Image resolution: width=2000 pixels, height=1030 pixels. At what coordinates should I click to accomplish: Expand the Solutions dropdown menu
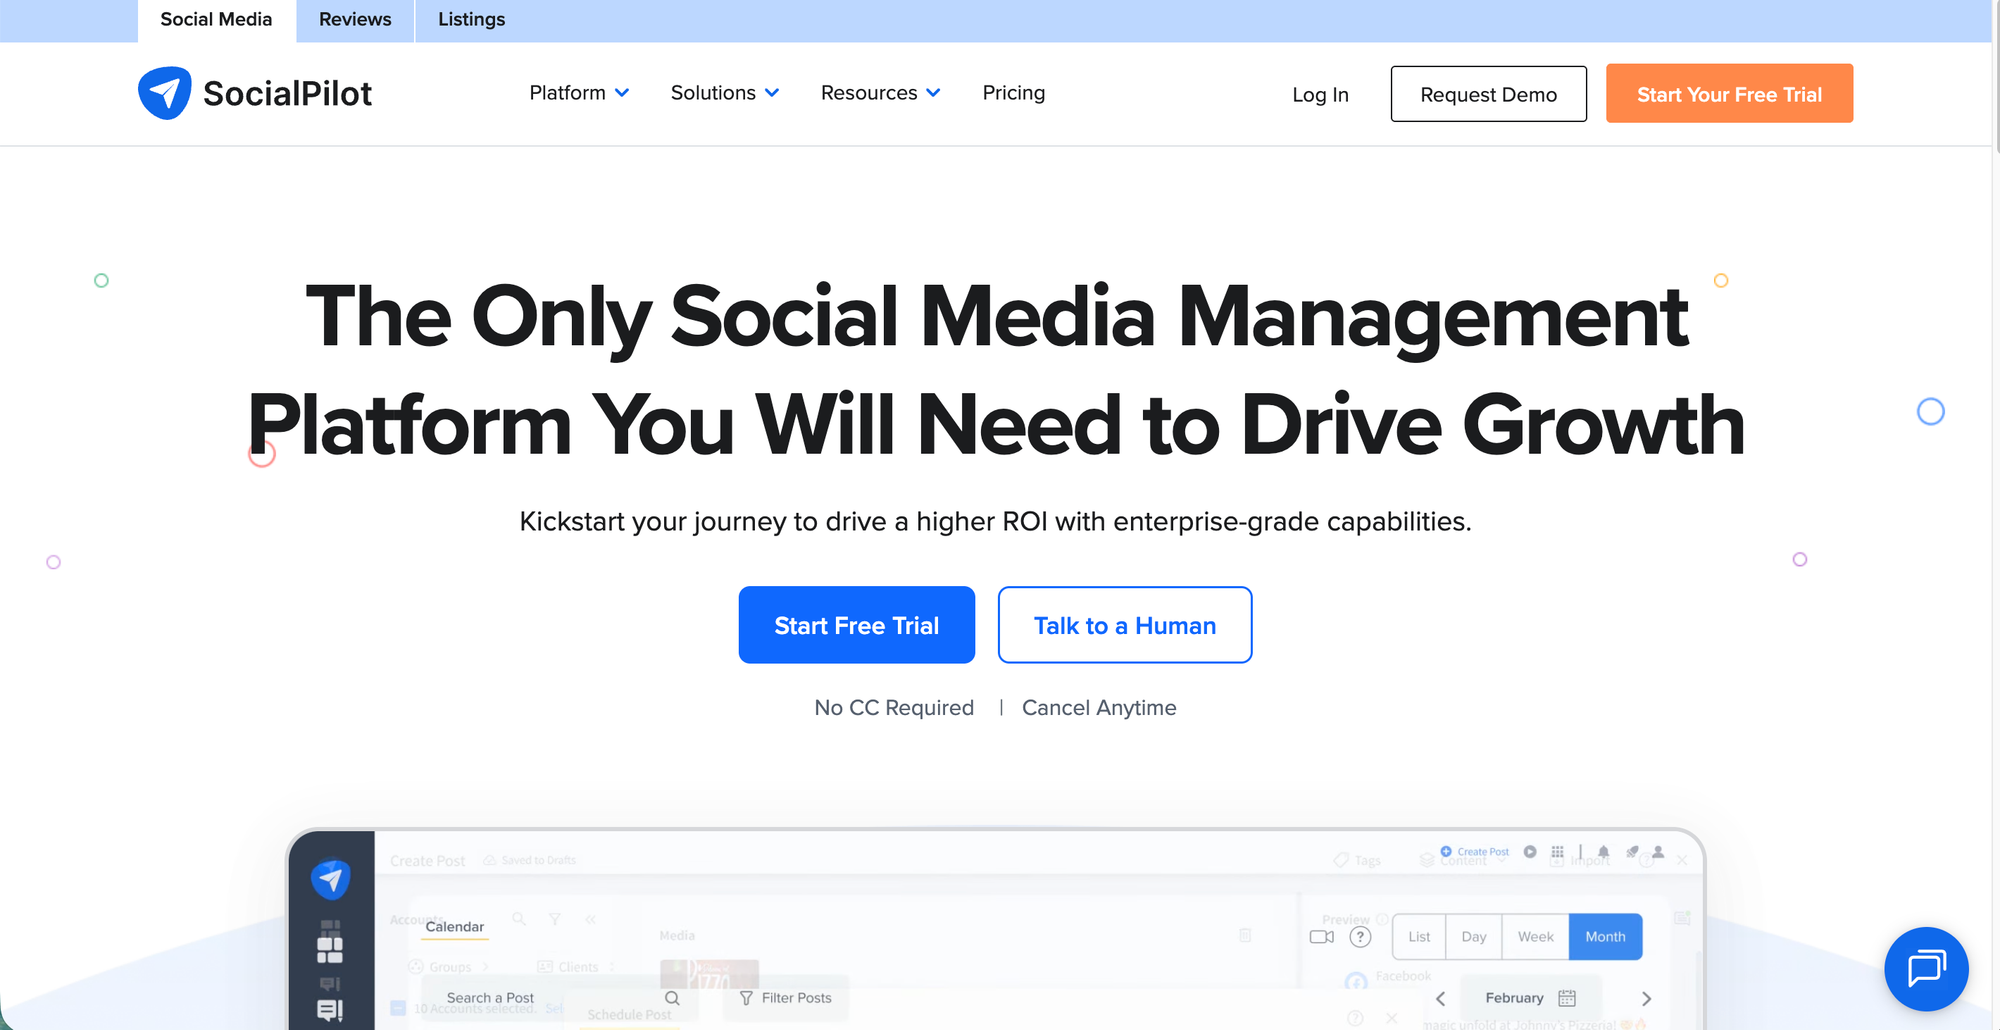tap(725, 93)
